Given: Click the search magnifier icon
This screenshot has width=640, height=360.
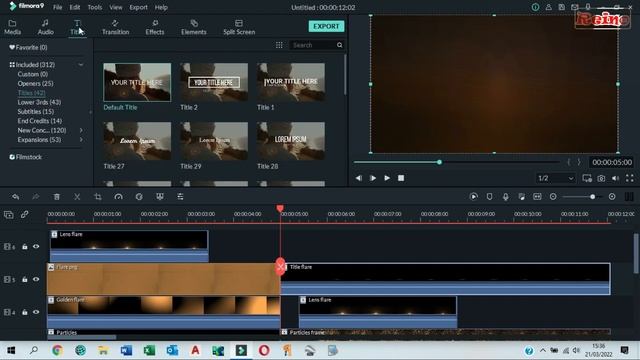Looking at the screenshot, I should [x=340, y=45].
